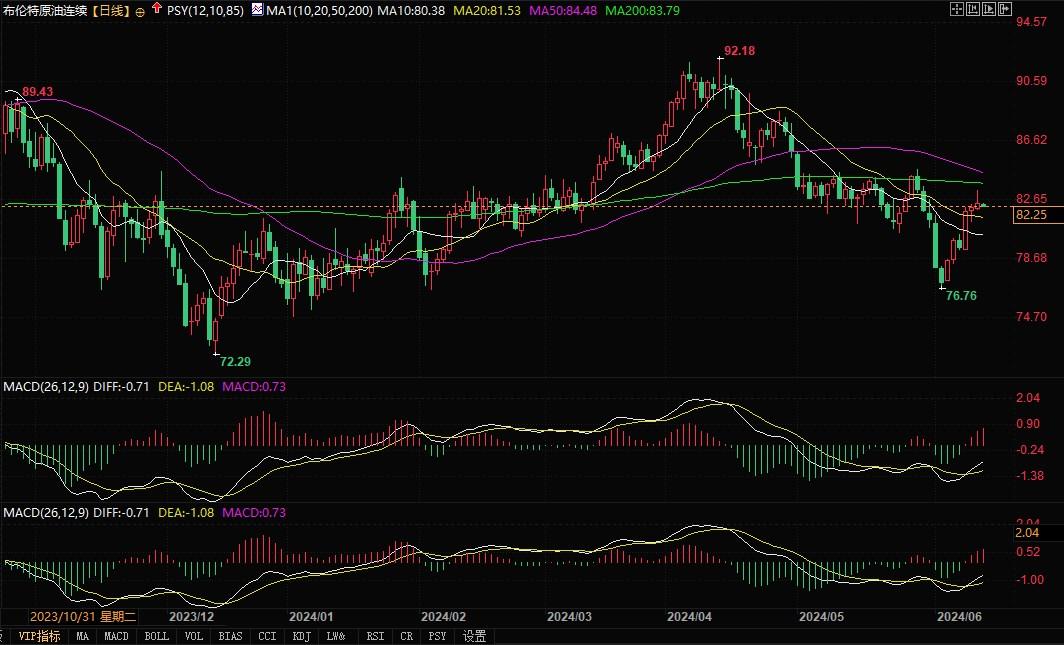
Task: Switch to the KDJ indicator tab
Action: pos(301,636)
